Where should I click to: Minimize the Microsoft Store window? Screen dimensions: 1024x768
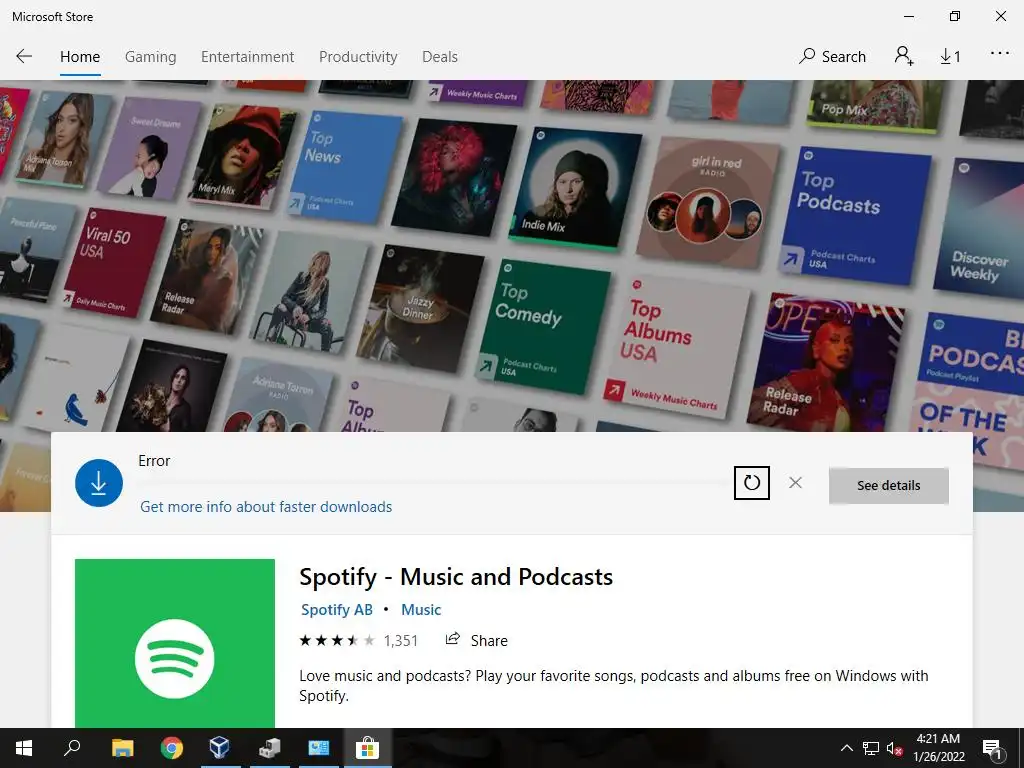[909, 16]
